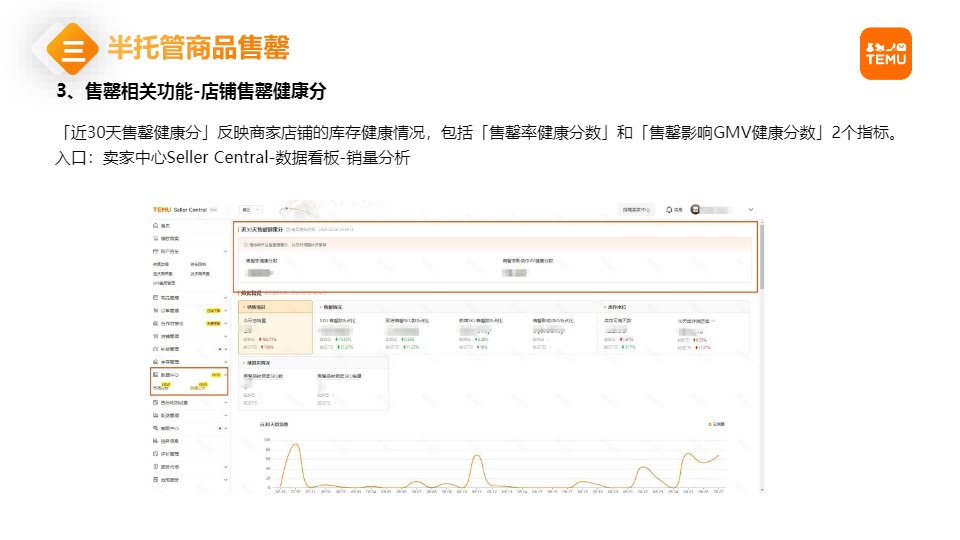Select 销量分析 under 数据中心
The height and width of the screenshot is (540, 960).
click(200, 387)
